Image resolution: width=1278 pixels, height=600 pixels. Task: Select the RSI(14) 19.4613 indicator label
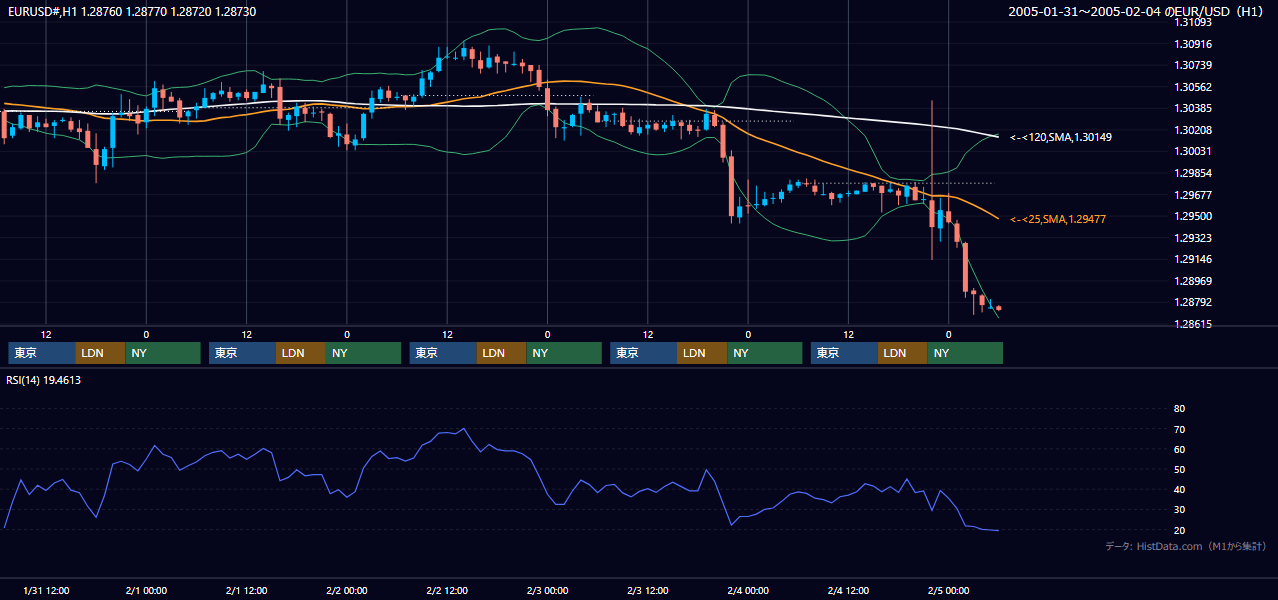44,380
